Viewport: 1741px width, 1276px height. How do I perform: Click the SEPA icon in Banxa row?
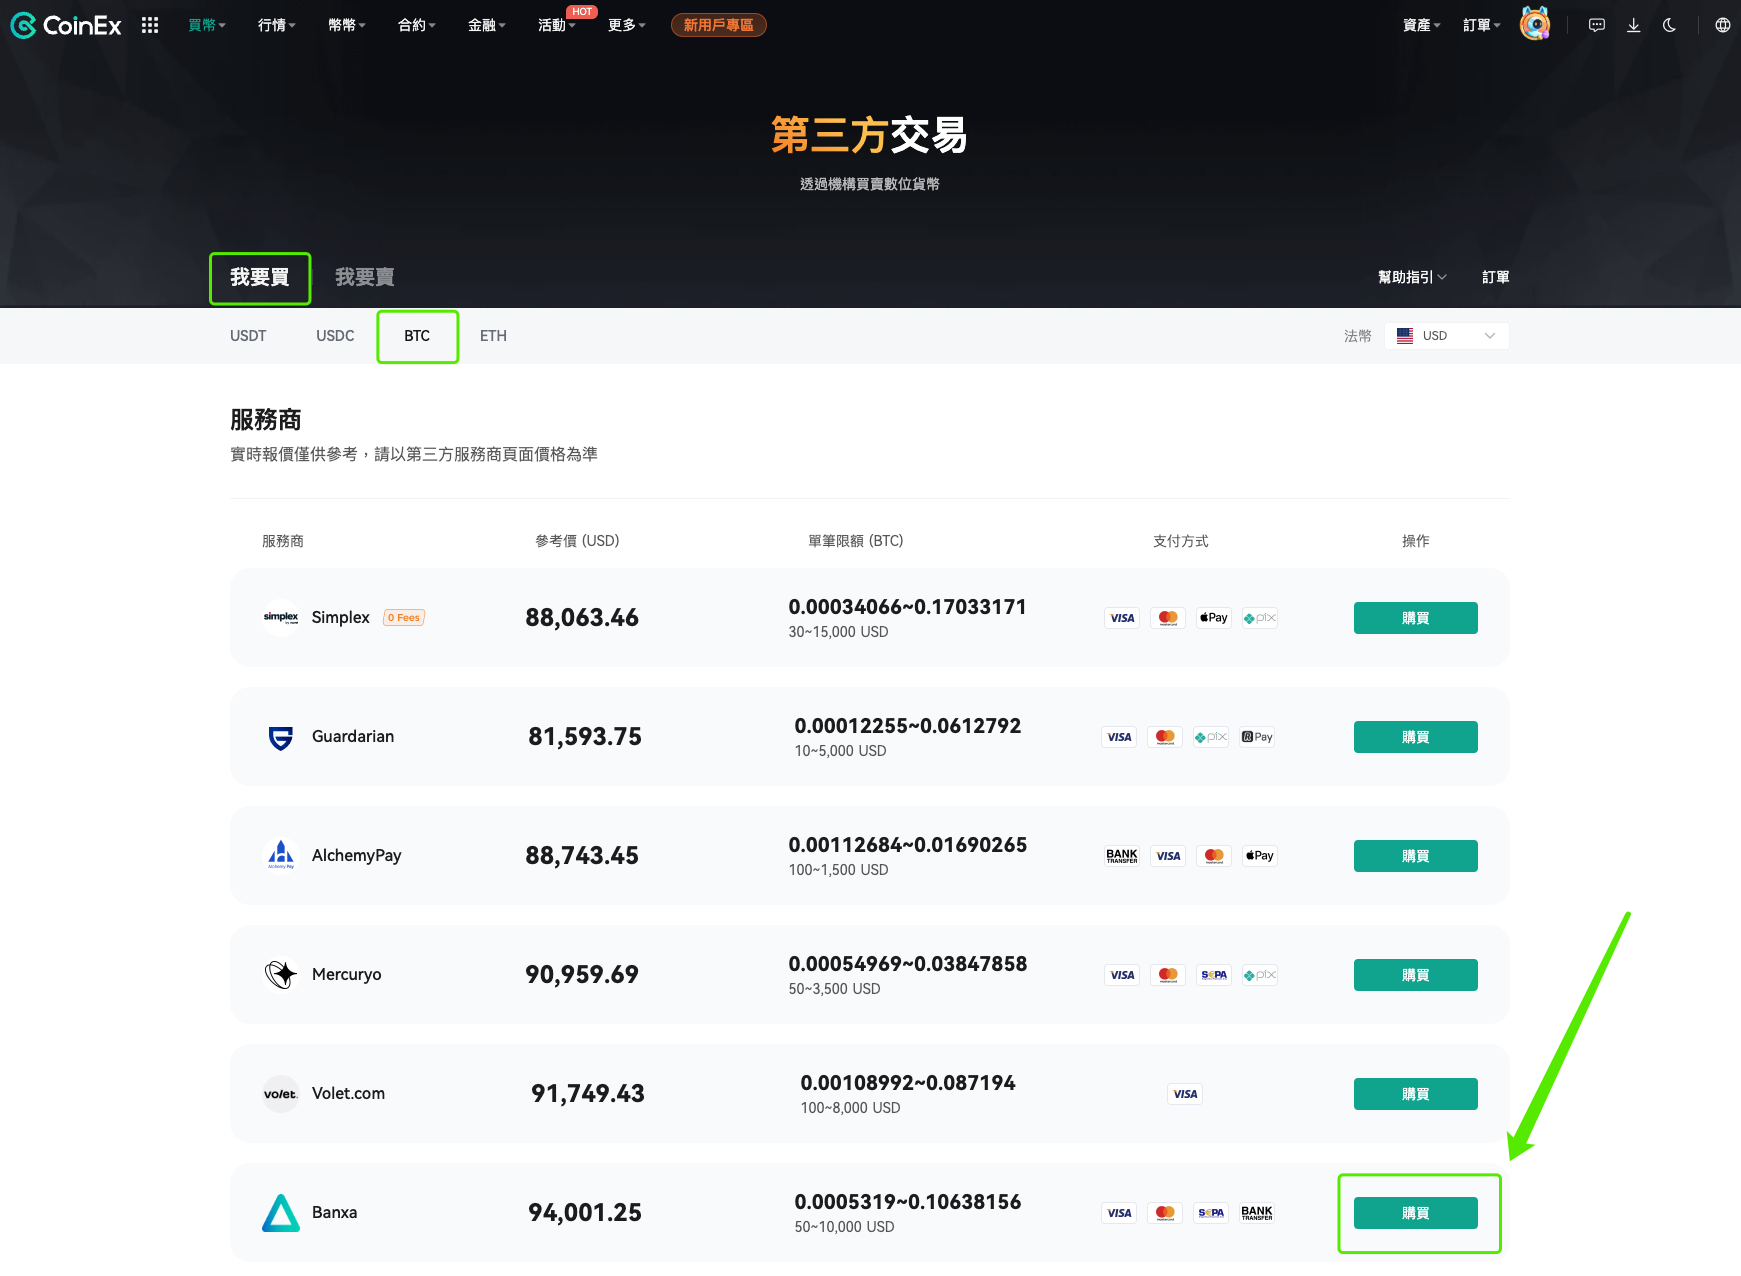(x=1211, y=1213)
